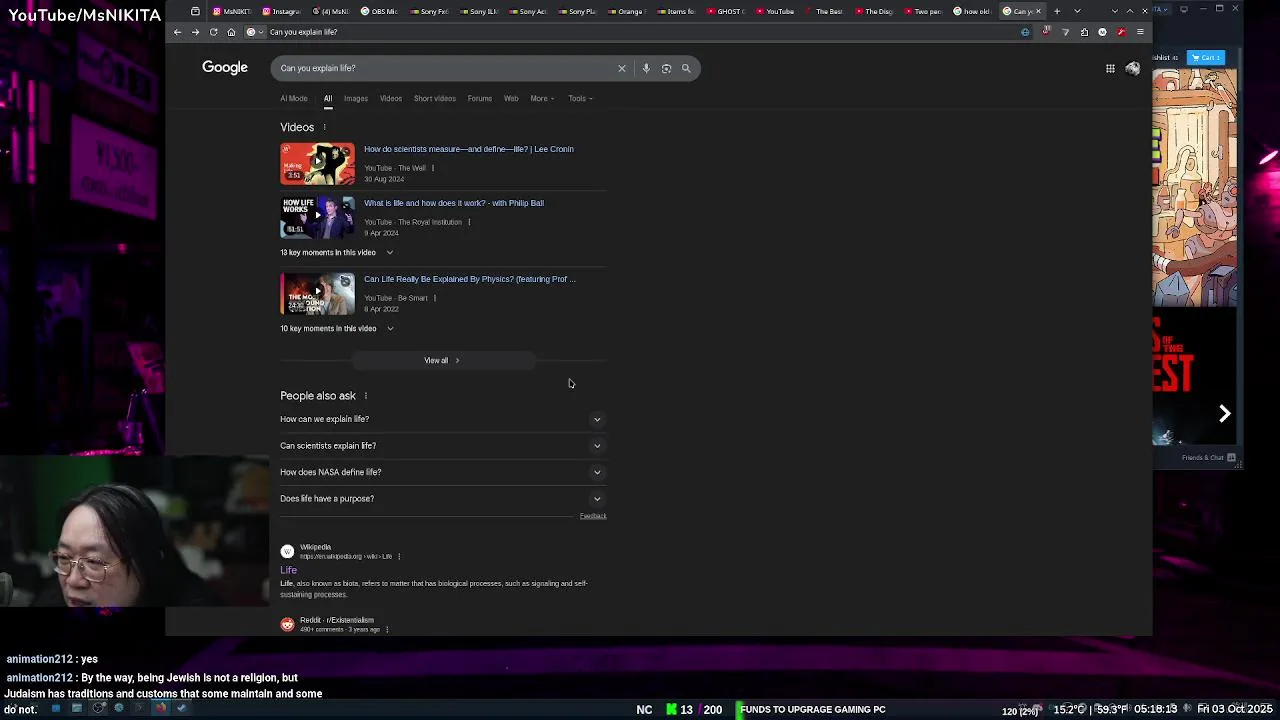Click the Feedback link
The height and width of the screenshot is (720, 1280).
click(x=593, y=516)
